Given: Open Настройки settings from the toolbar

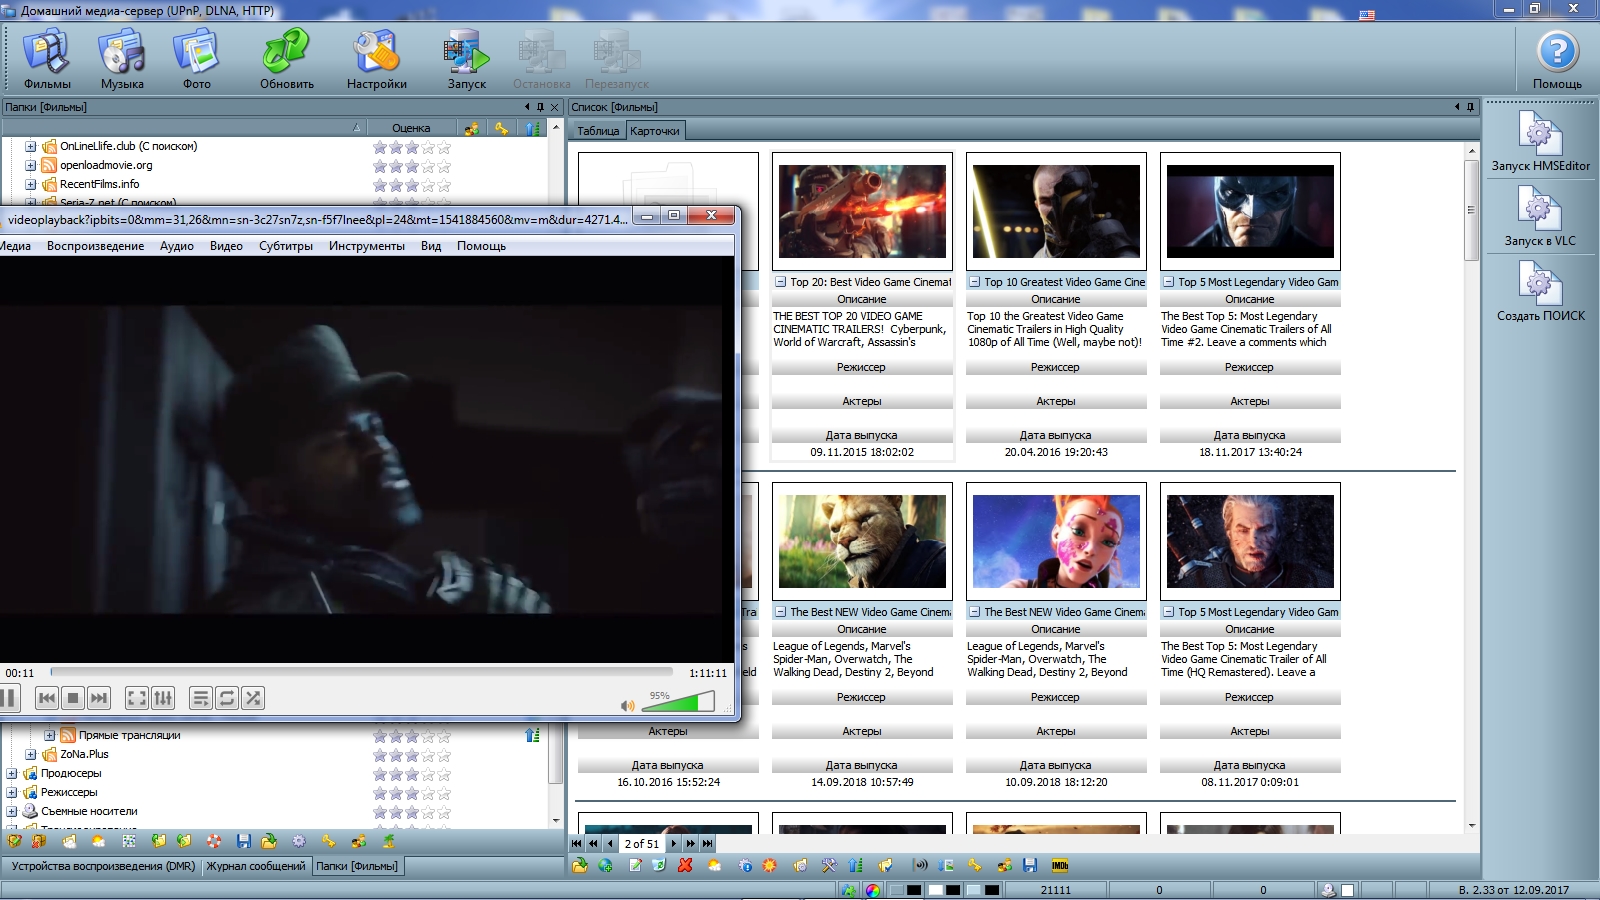Looking at the screenshot, I should point(376,58).
